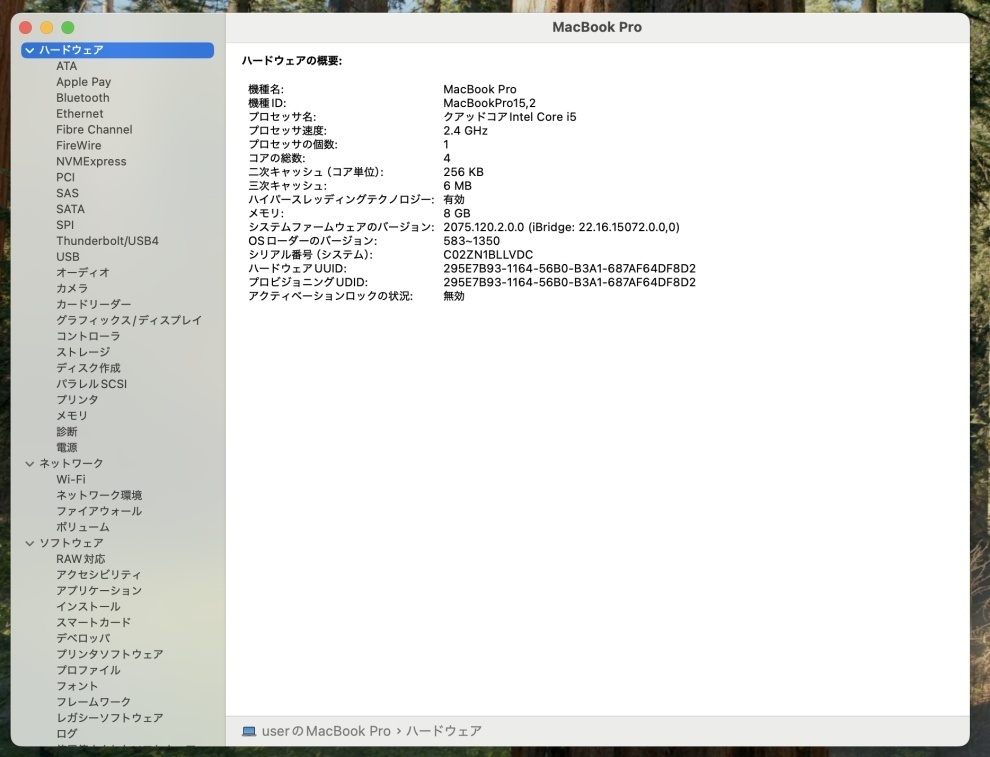Open SPI sidebar entry
Image resolution: width=990 pixels, height=757 pixels.
coord(65,225)
